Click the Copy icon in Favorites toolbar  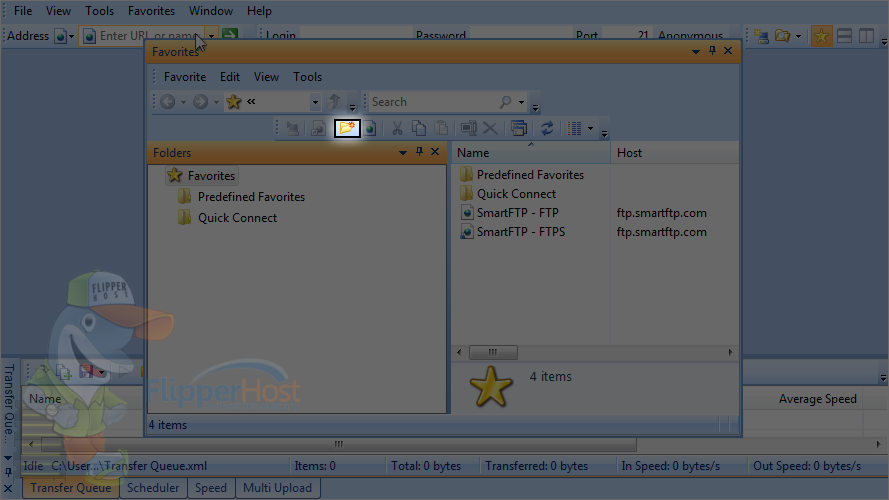click(x=419, y=129)
